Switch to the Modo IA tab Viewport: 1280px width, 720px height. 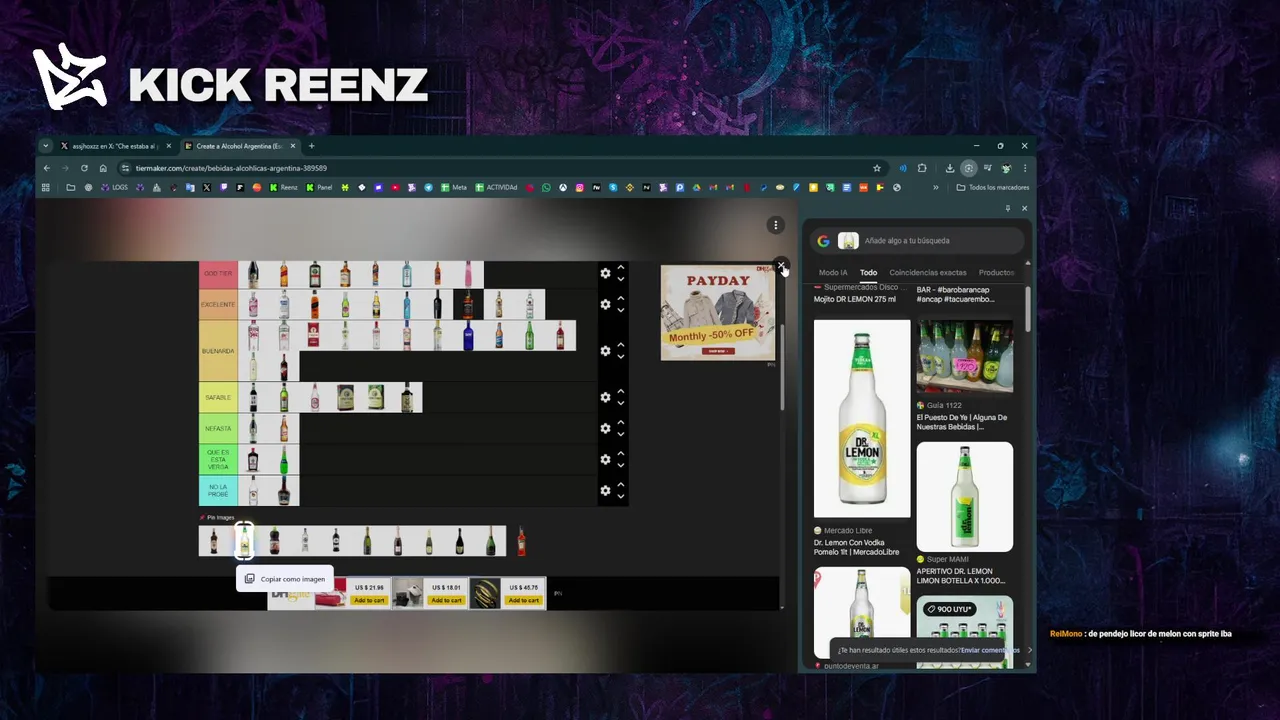(833, 273)
